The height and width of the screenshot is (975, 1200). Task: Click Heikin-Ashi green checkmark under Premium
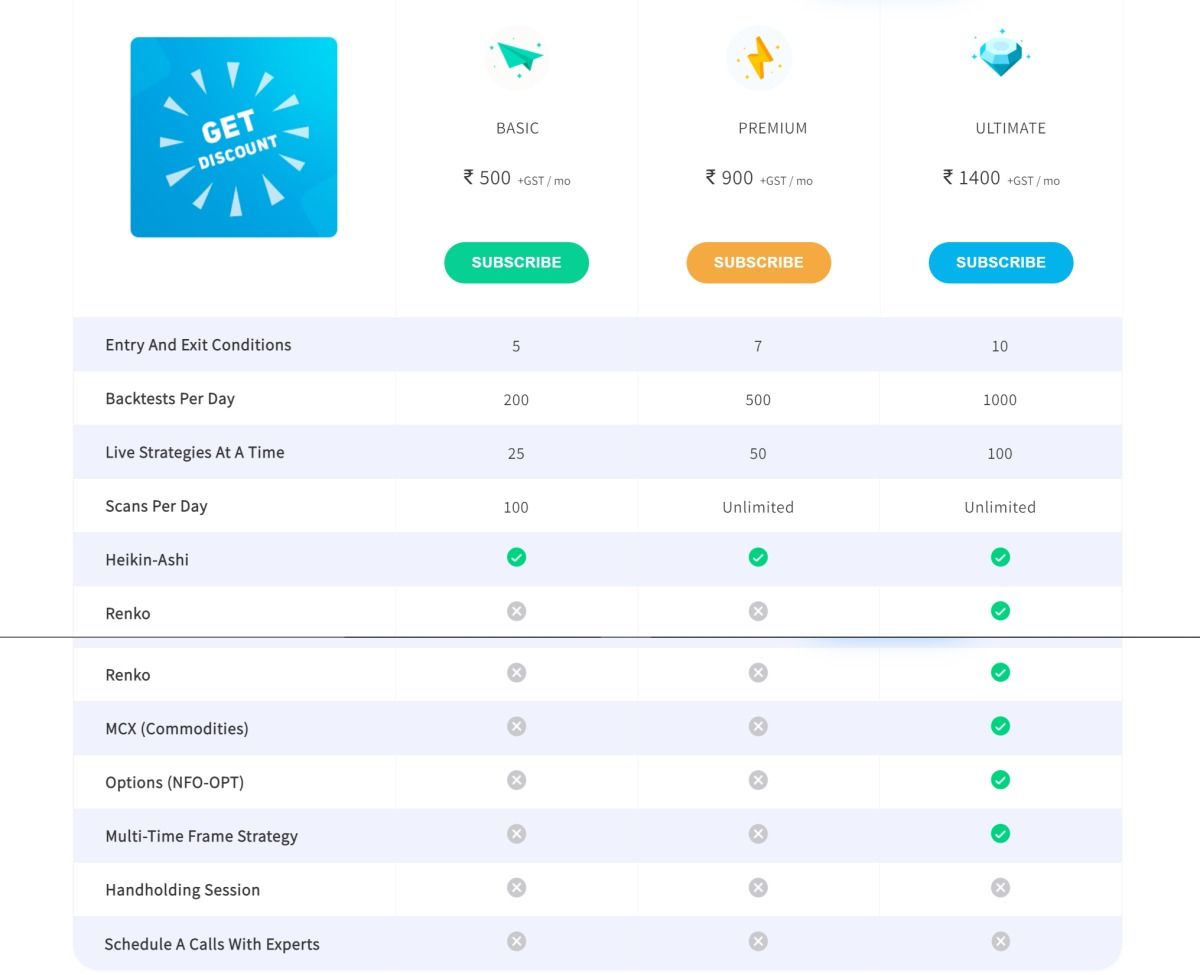[x=758, y=557]
